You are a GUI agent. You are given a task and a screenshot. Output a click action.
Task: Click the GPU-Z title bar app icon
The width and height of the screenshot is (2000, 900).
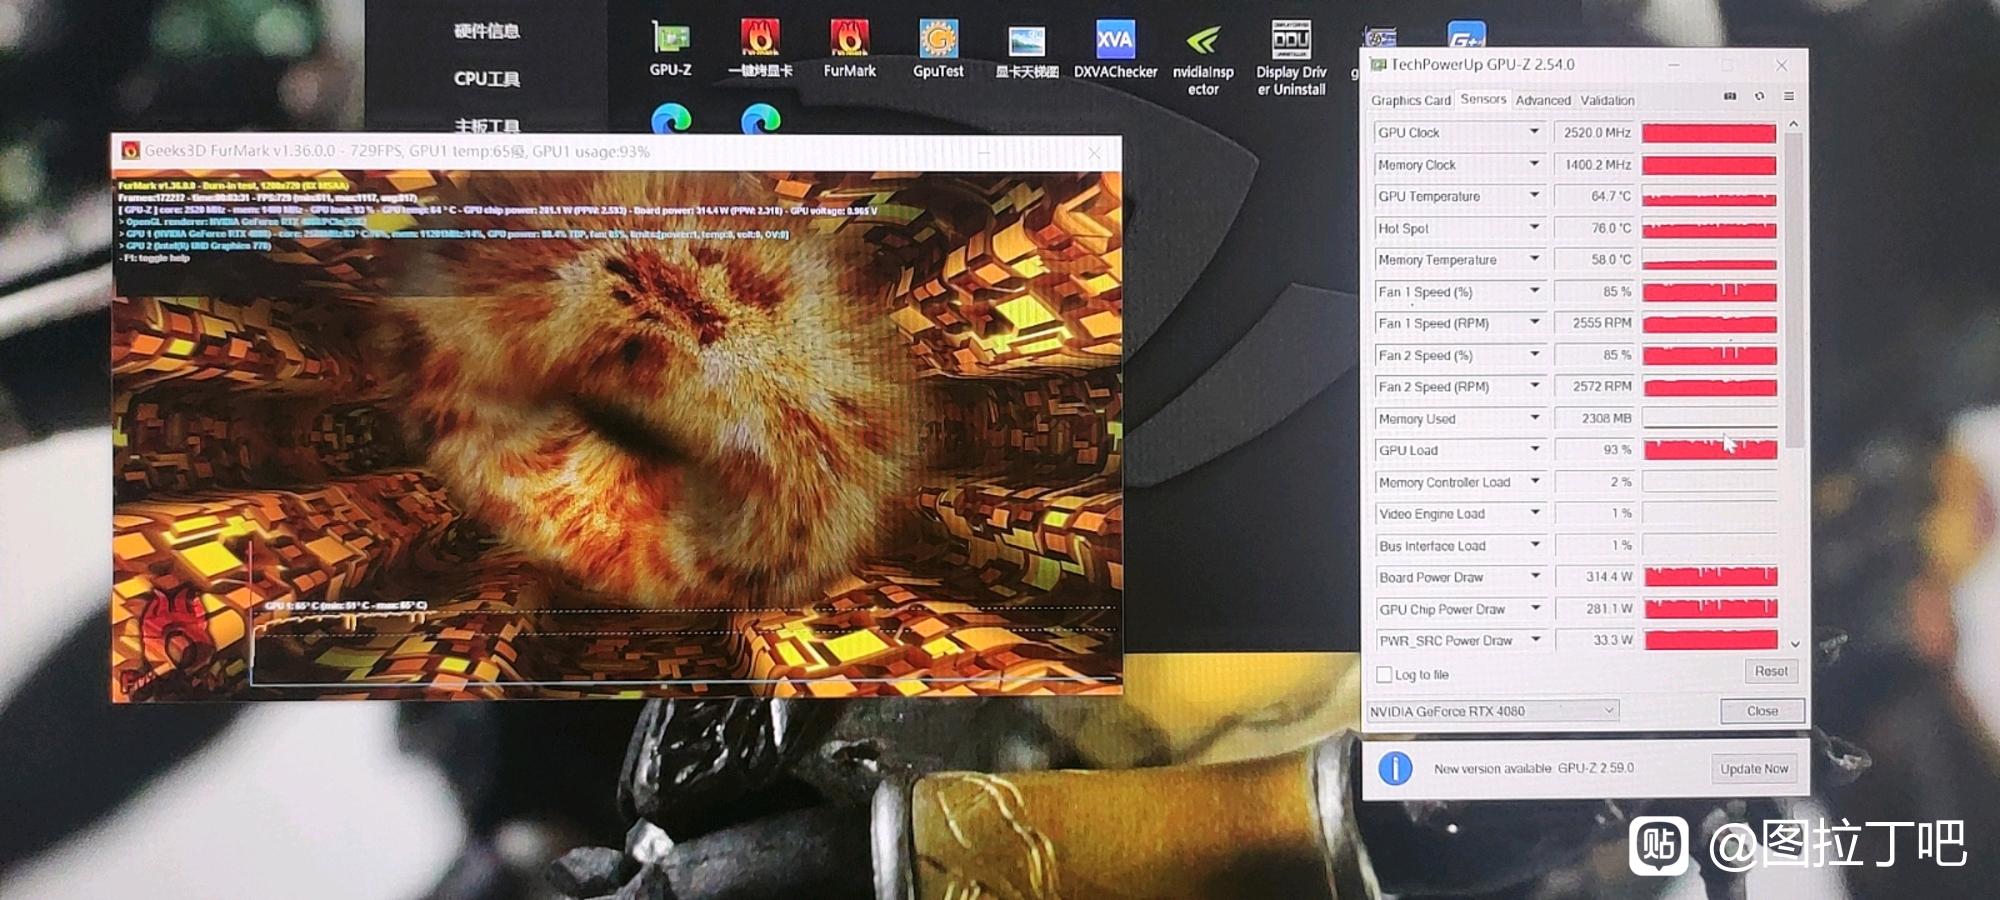[1379, 65]
